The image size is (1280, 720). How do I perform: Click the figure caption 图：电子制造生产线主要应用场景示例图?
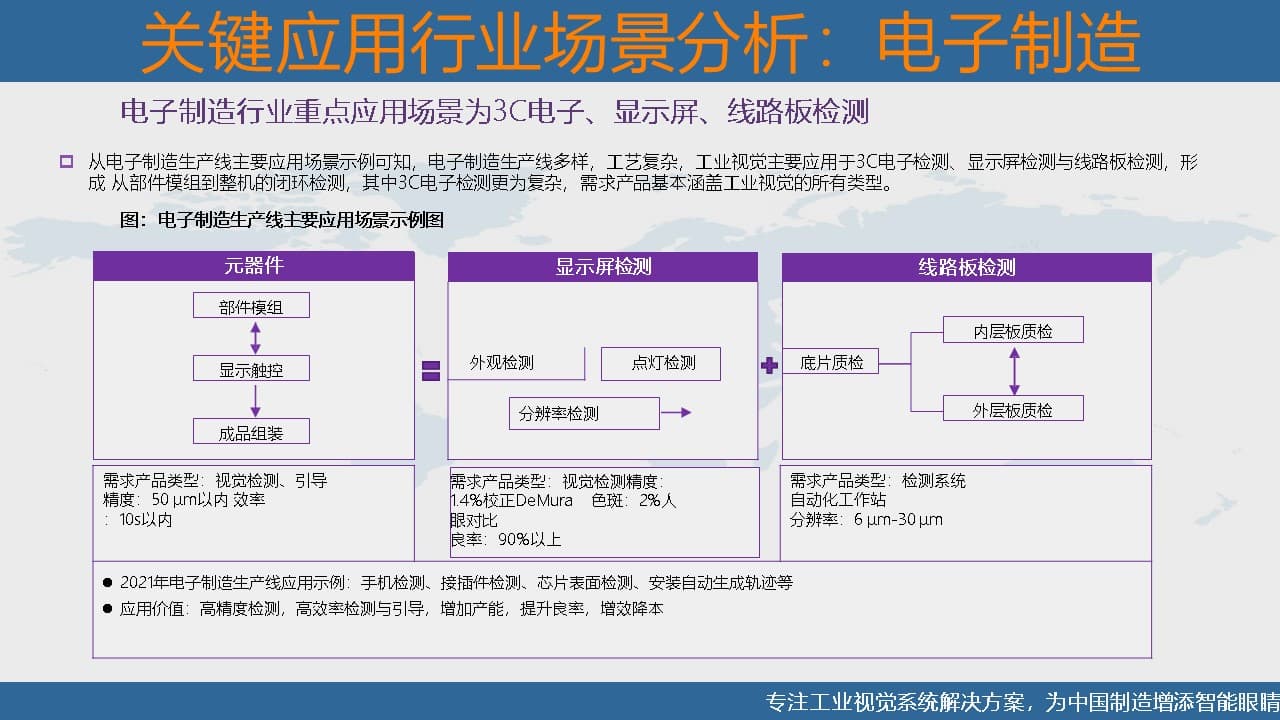coord(282,220)
